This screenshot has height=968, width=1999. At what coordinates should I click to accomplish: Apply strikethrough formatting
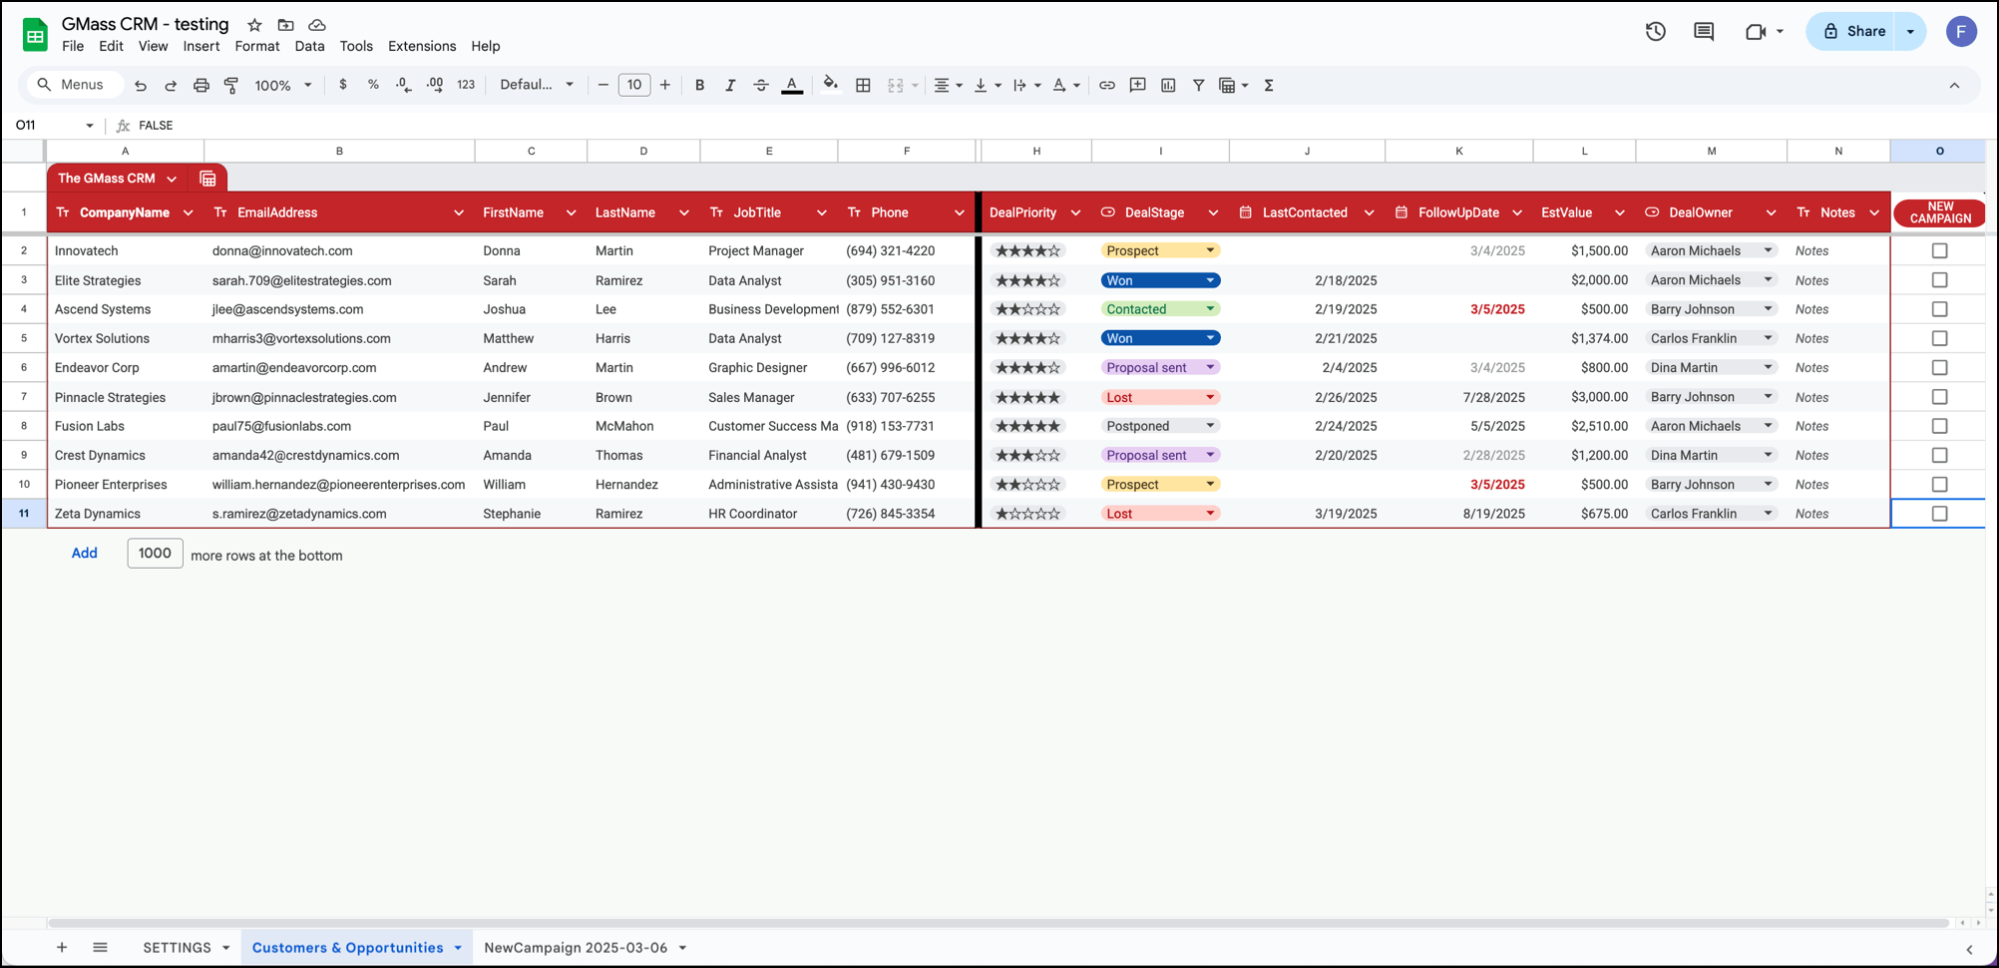point(761,85)
